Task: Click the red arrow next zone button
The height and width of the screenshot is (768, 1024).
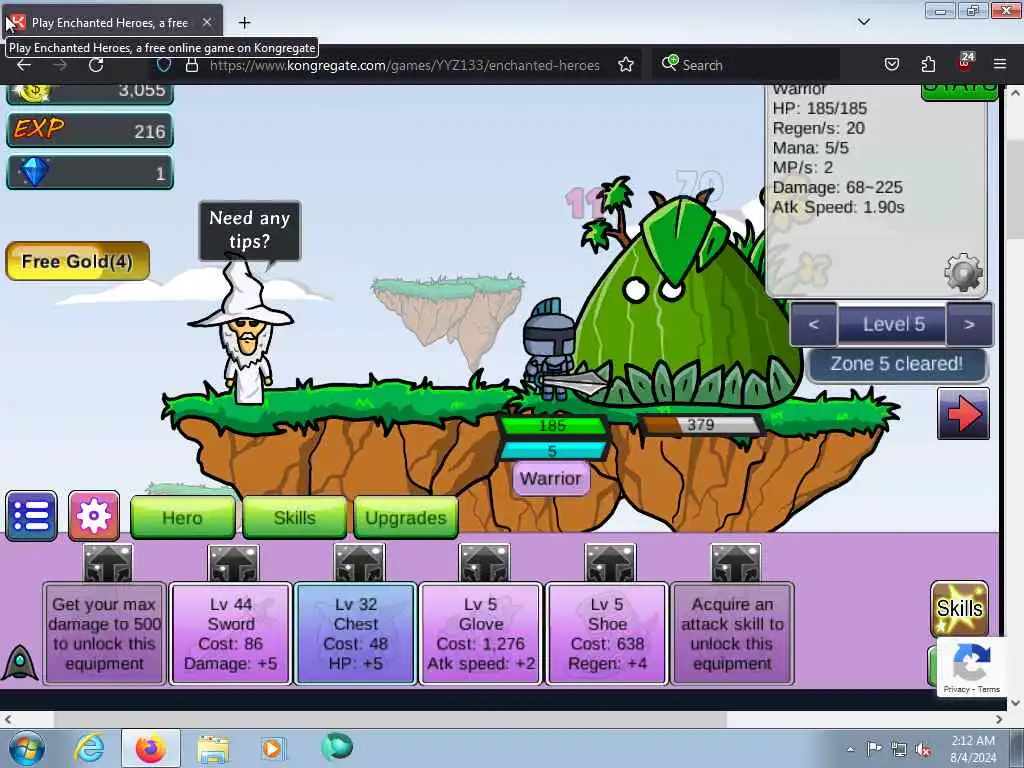Action: [963, 414]
